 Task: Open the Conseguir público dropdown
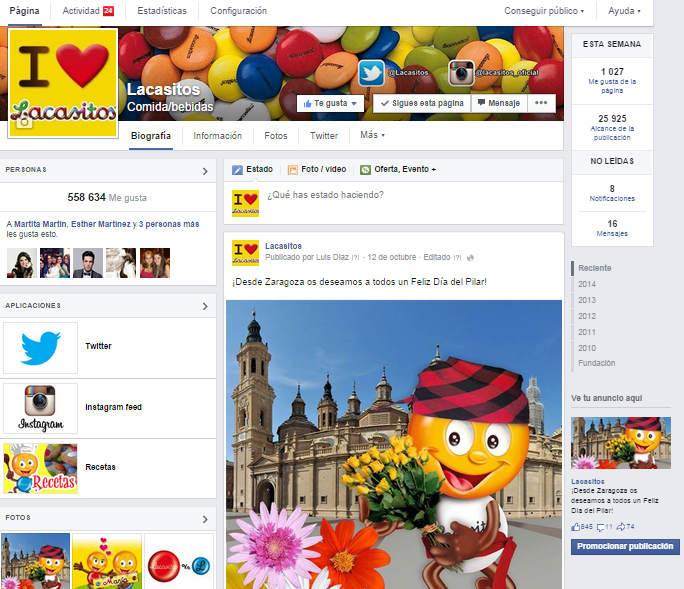(x=544, y=11)
